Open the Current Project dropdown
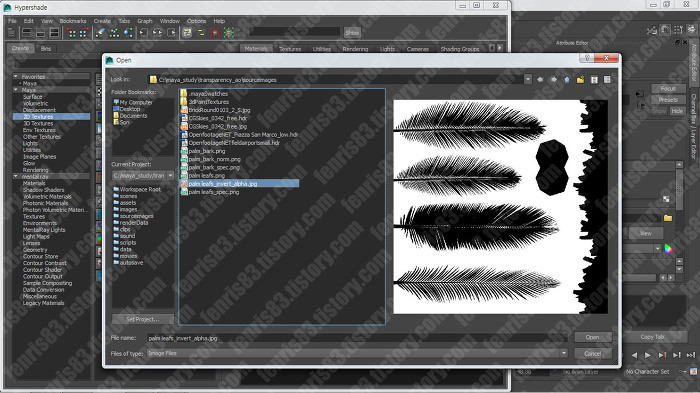 [x=170, y=176]
